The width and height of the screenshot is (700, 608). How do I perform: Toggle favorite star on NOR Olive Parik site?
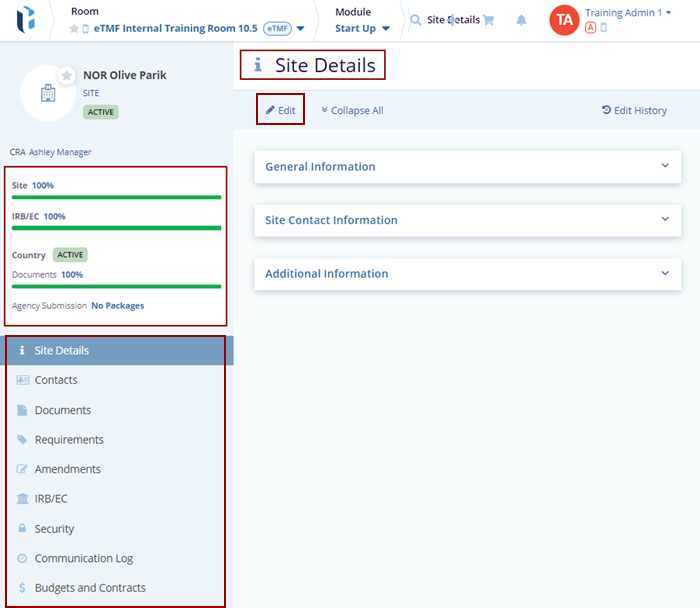coord(66,75)
